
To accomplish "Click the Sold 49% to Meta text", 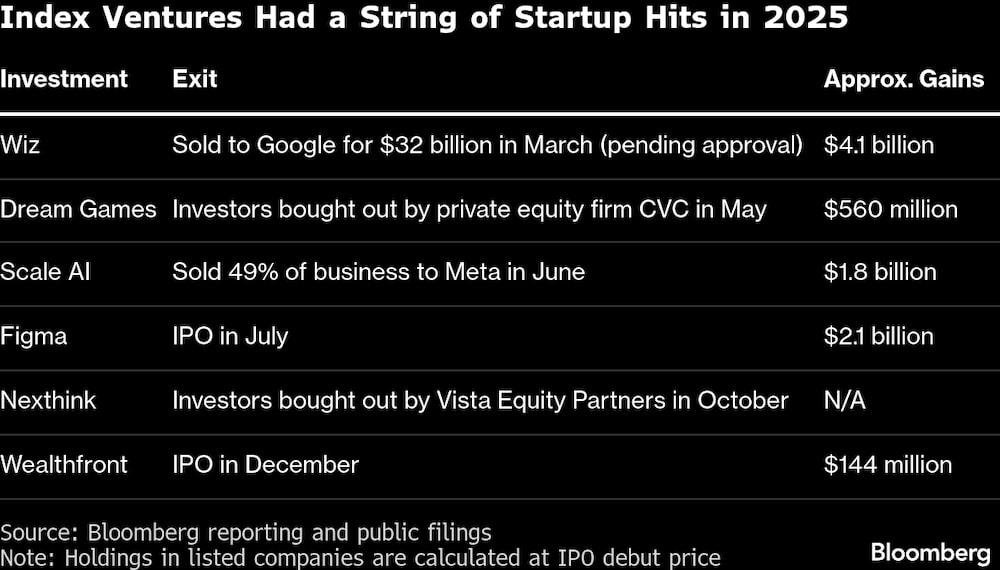I will 378,272.
